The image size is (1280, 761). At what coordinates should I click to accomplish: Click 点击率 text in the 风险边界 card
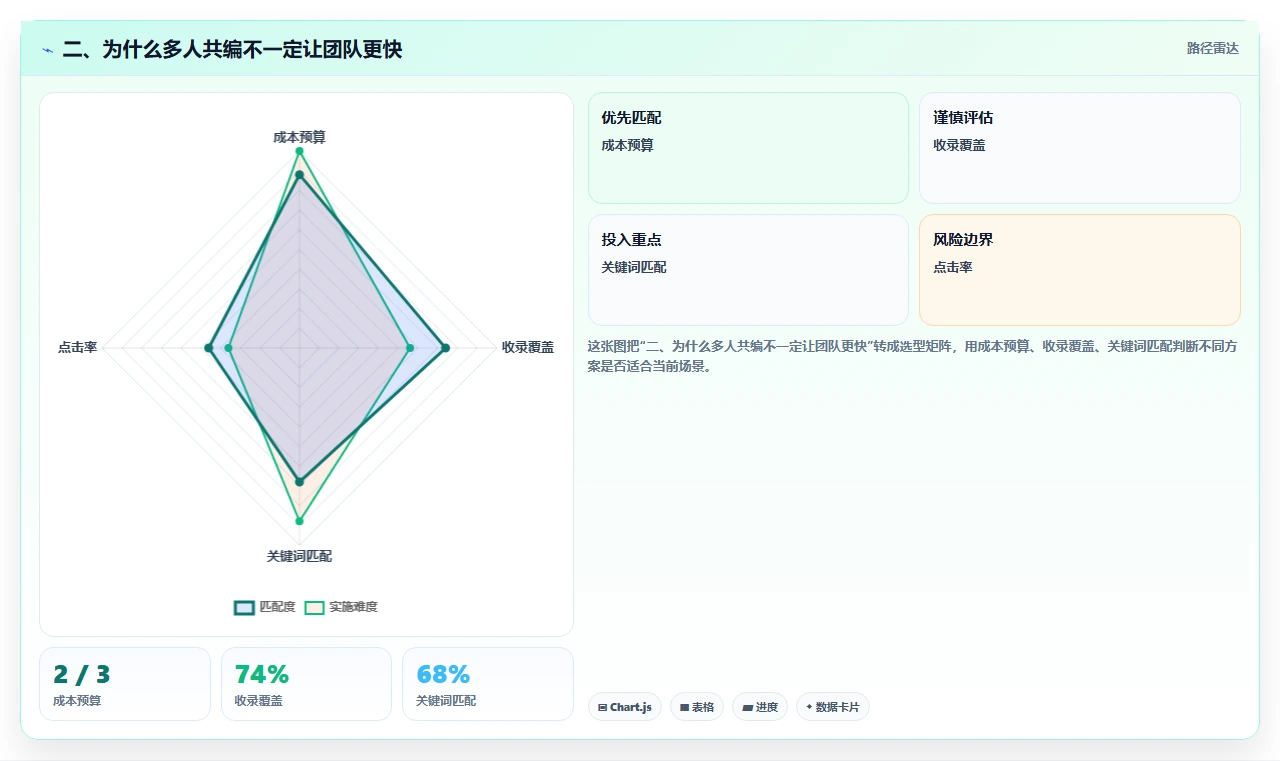click(953, 267)
